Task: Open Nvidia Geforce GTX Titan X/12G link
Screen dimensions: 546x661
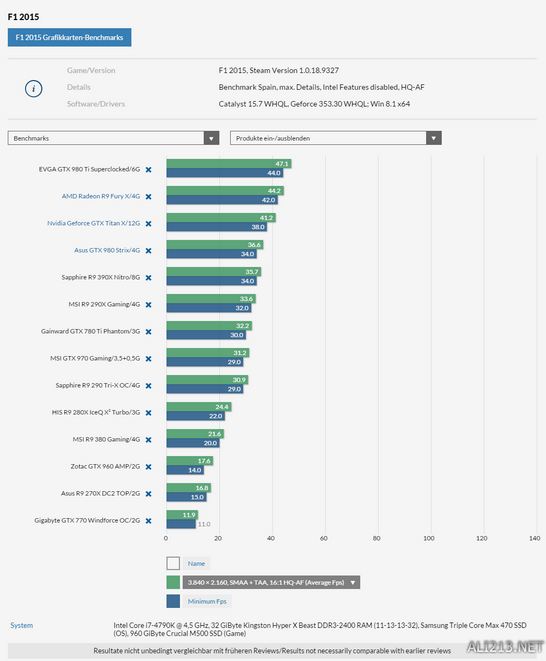Action: pyautogui.click(x=94, y=223)
